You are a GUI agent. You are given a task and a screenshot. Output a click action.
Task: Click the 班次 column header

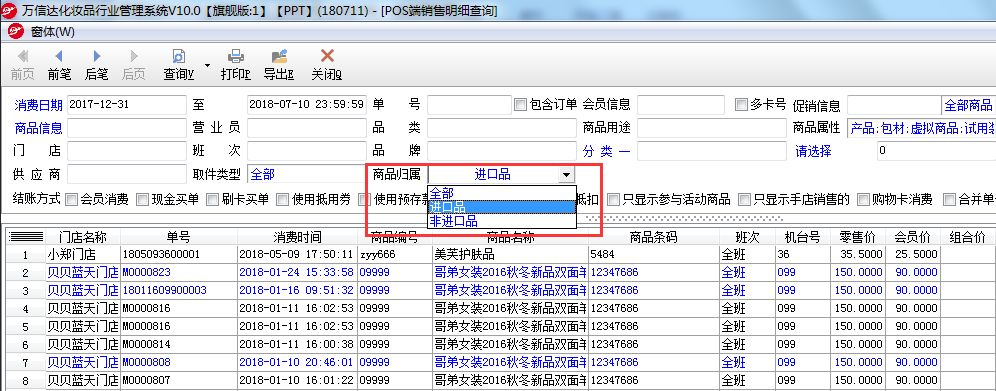(x=748, y=237)
